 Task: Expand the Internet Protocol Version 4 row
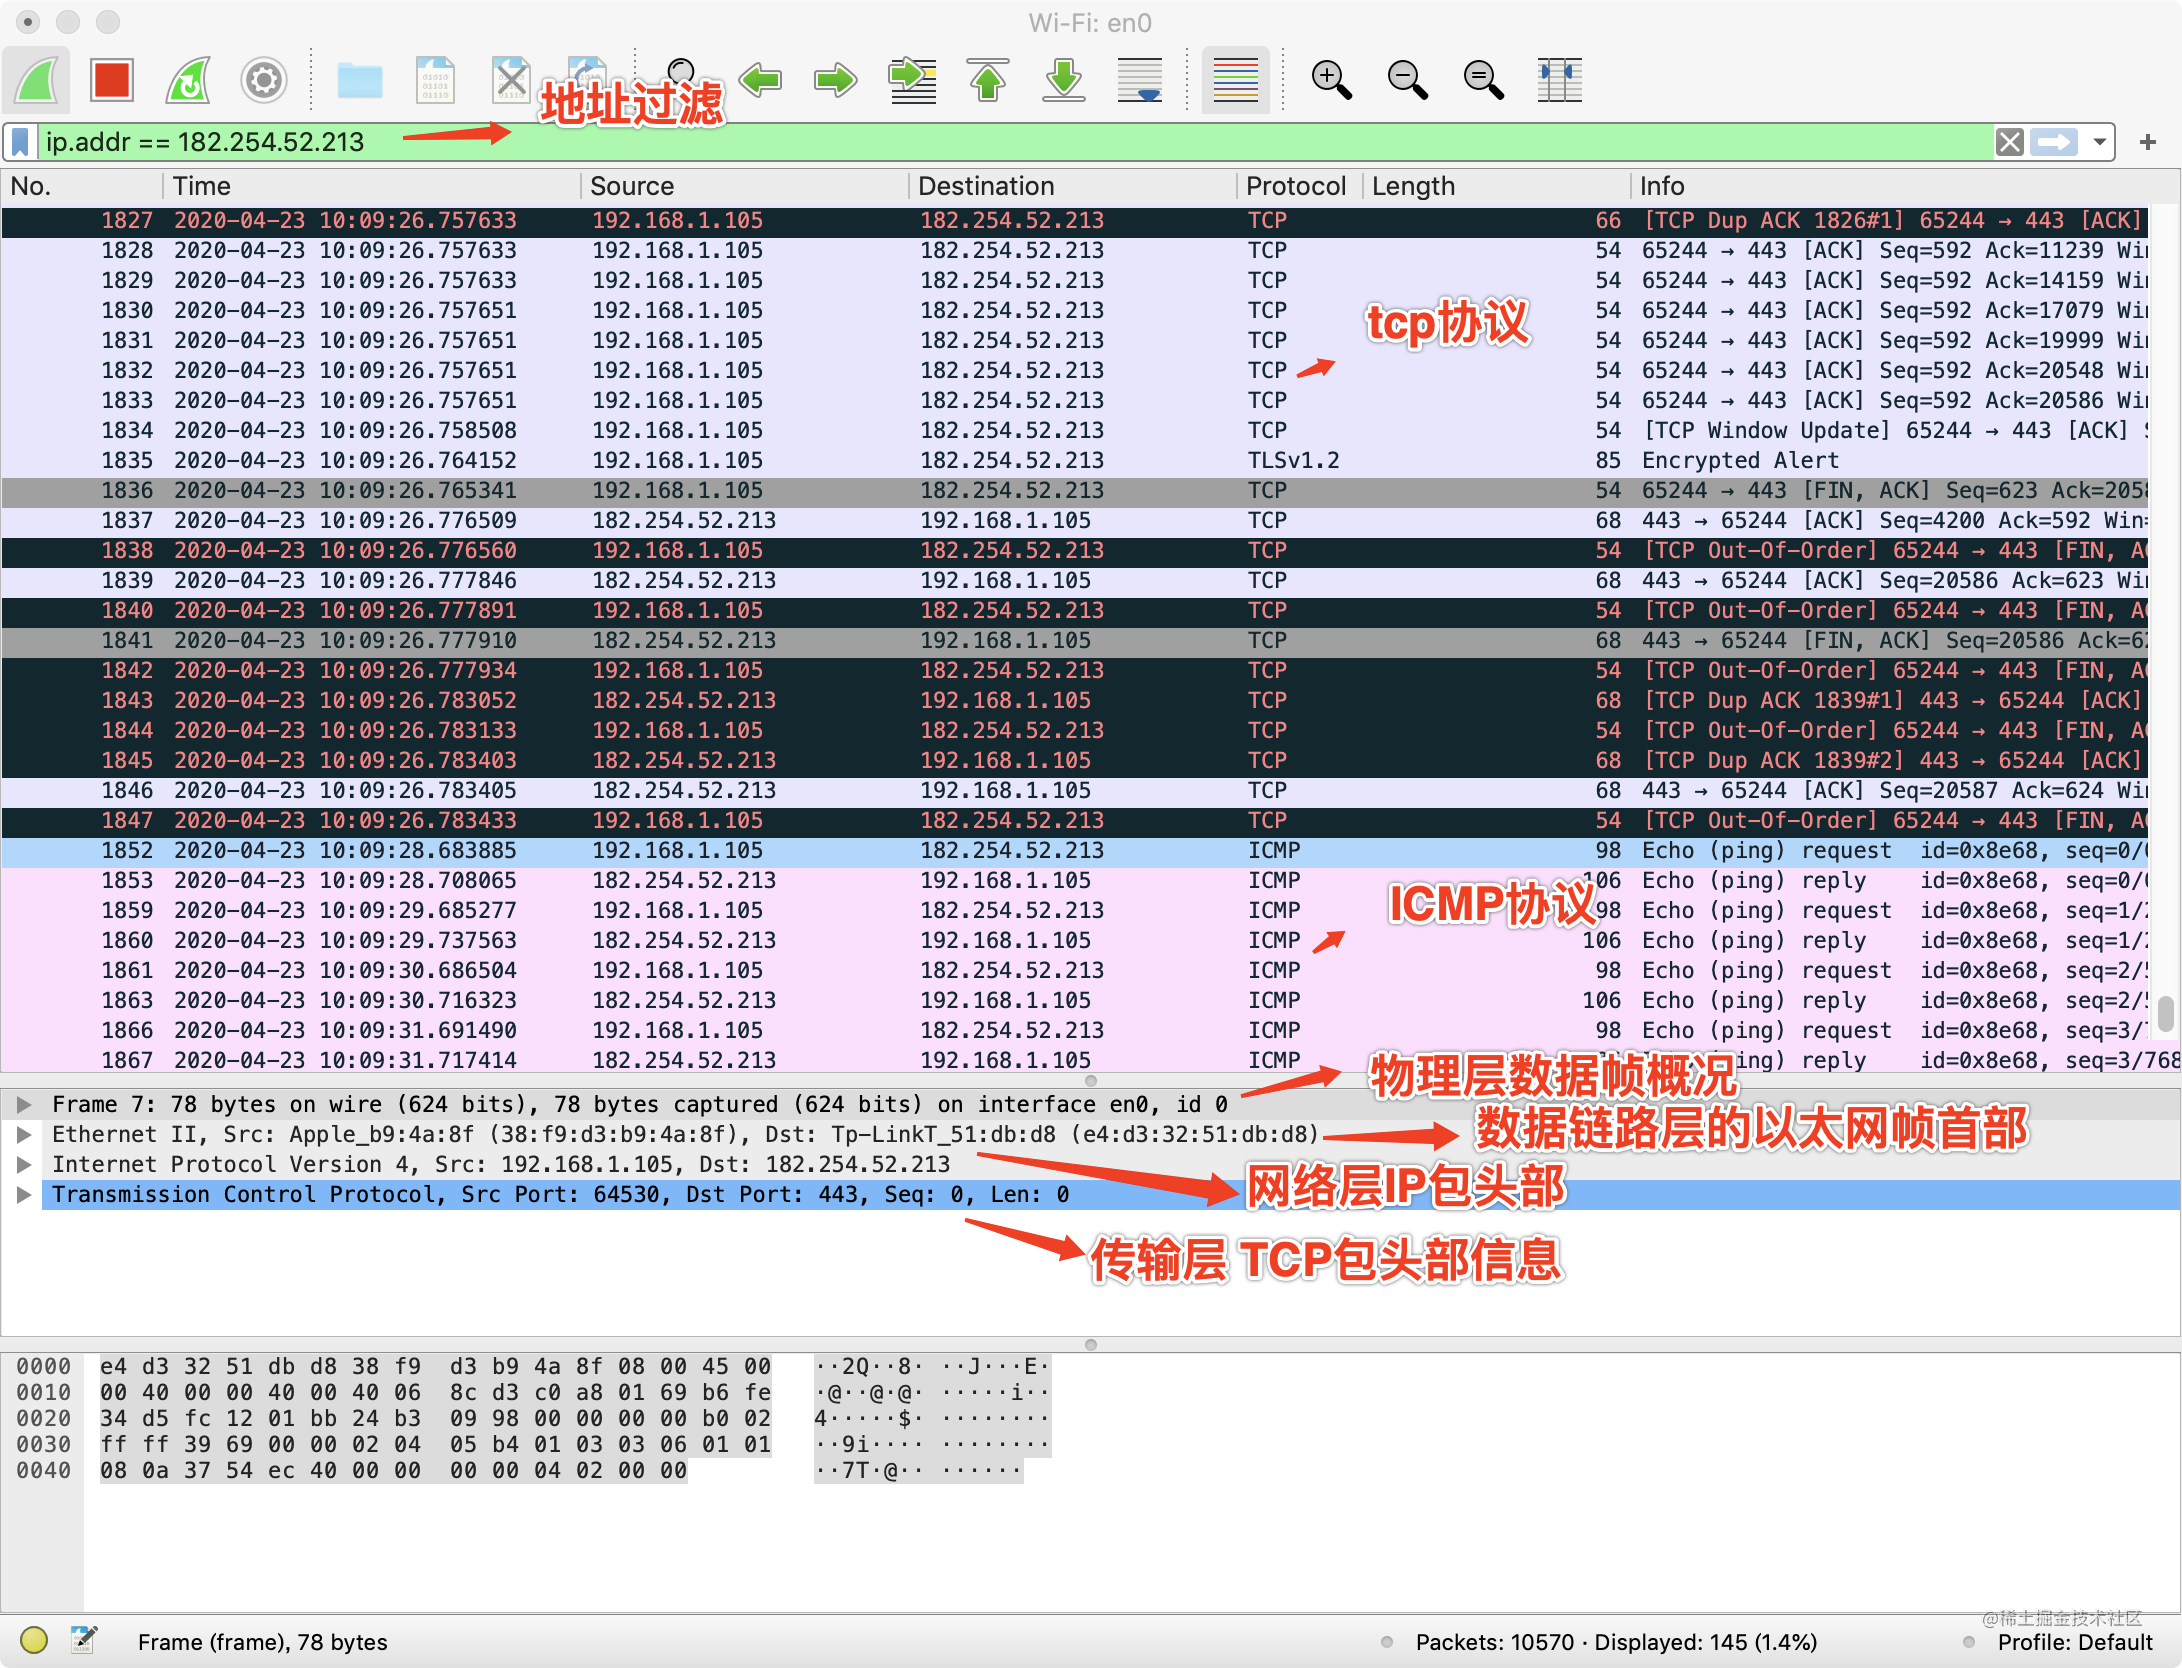(24, 1164)
